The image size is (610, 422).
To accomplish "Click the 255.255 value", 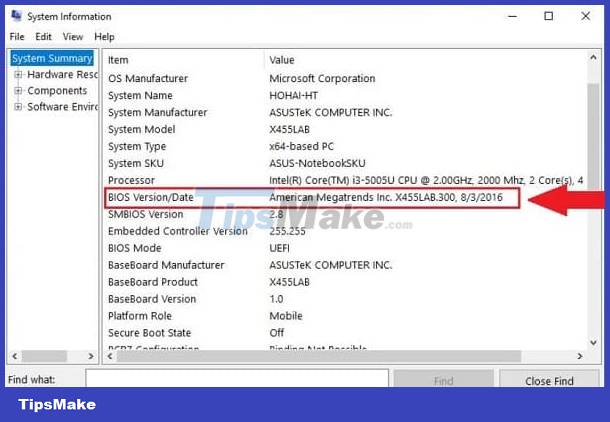I will [287, 231].
